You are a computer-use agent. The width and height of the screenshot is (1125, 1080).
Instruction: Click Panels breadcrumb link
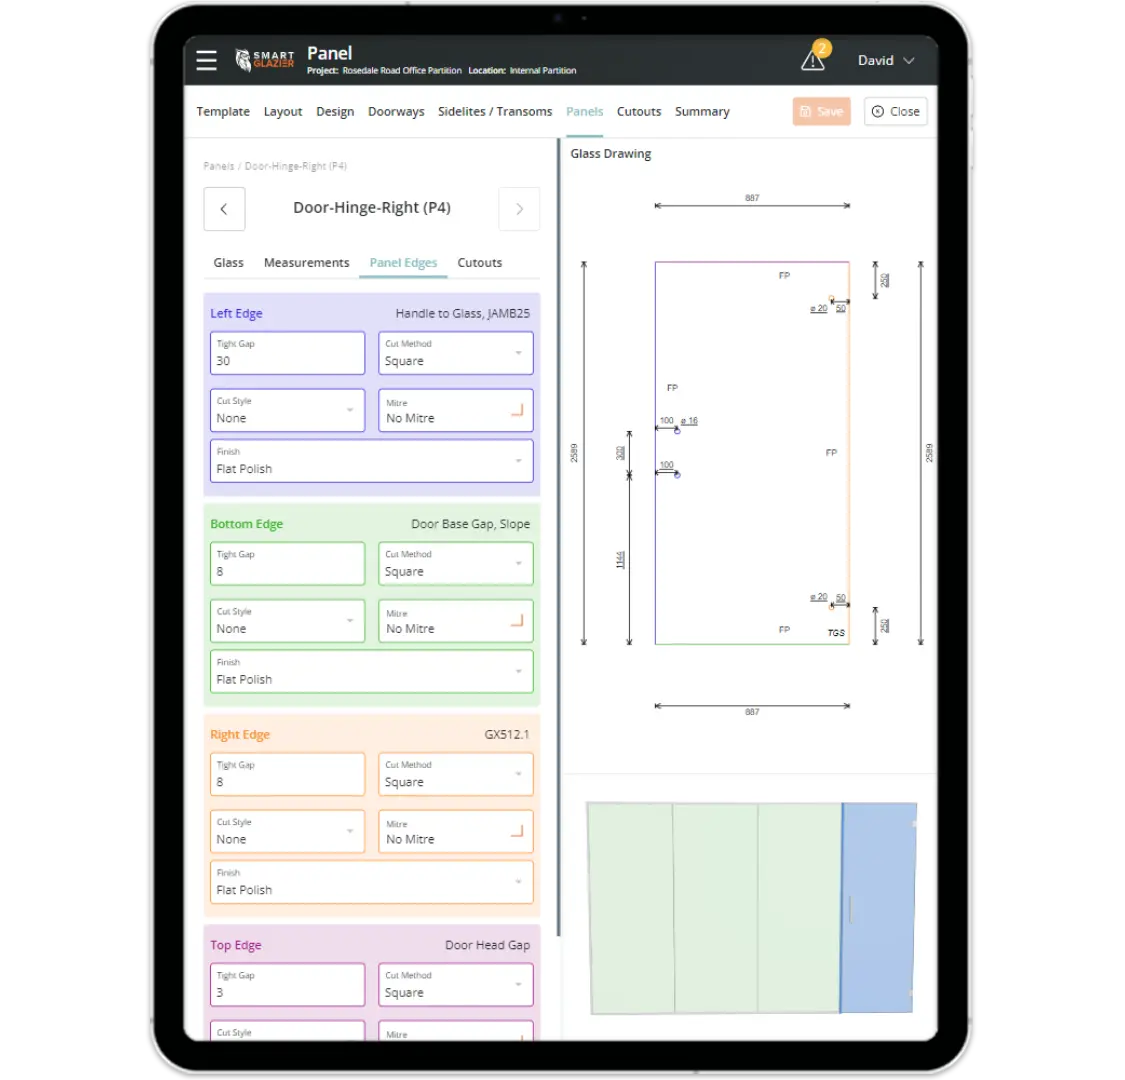point(219,166)
